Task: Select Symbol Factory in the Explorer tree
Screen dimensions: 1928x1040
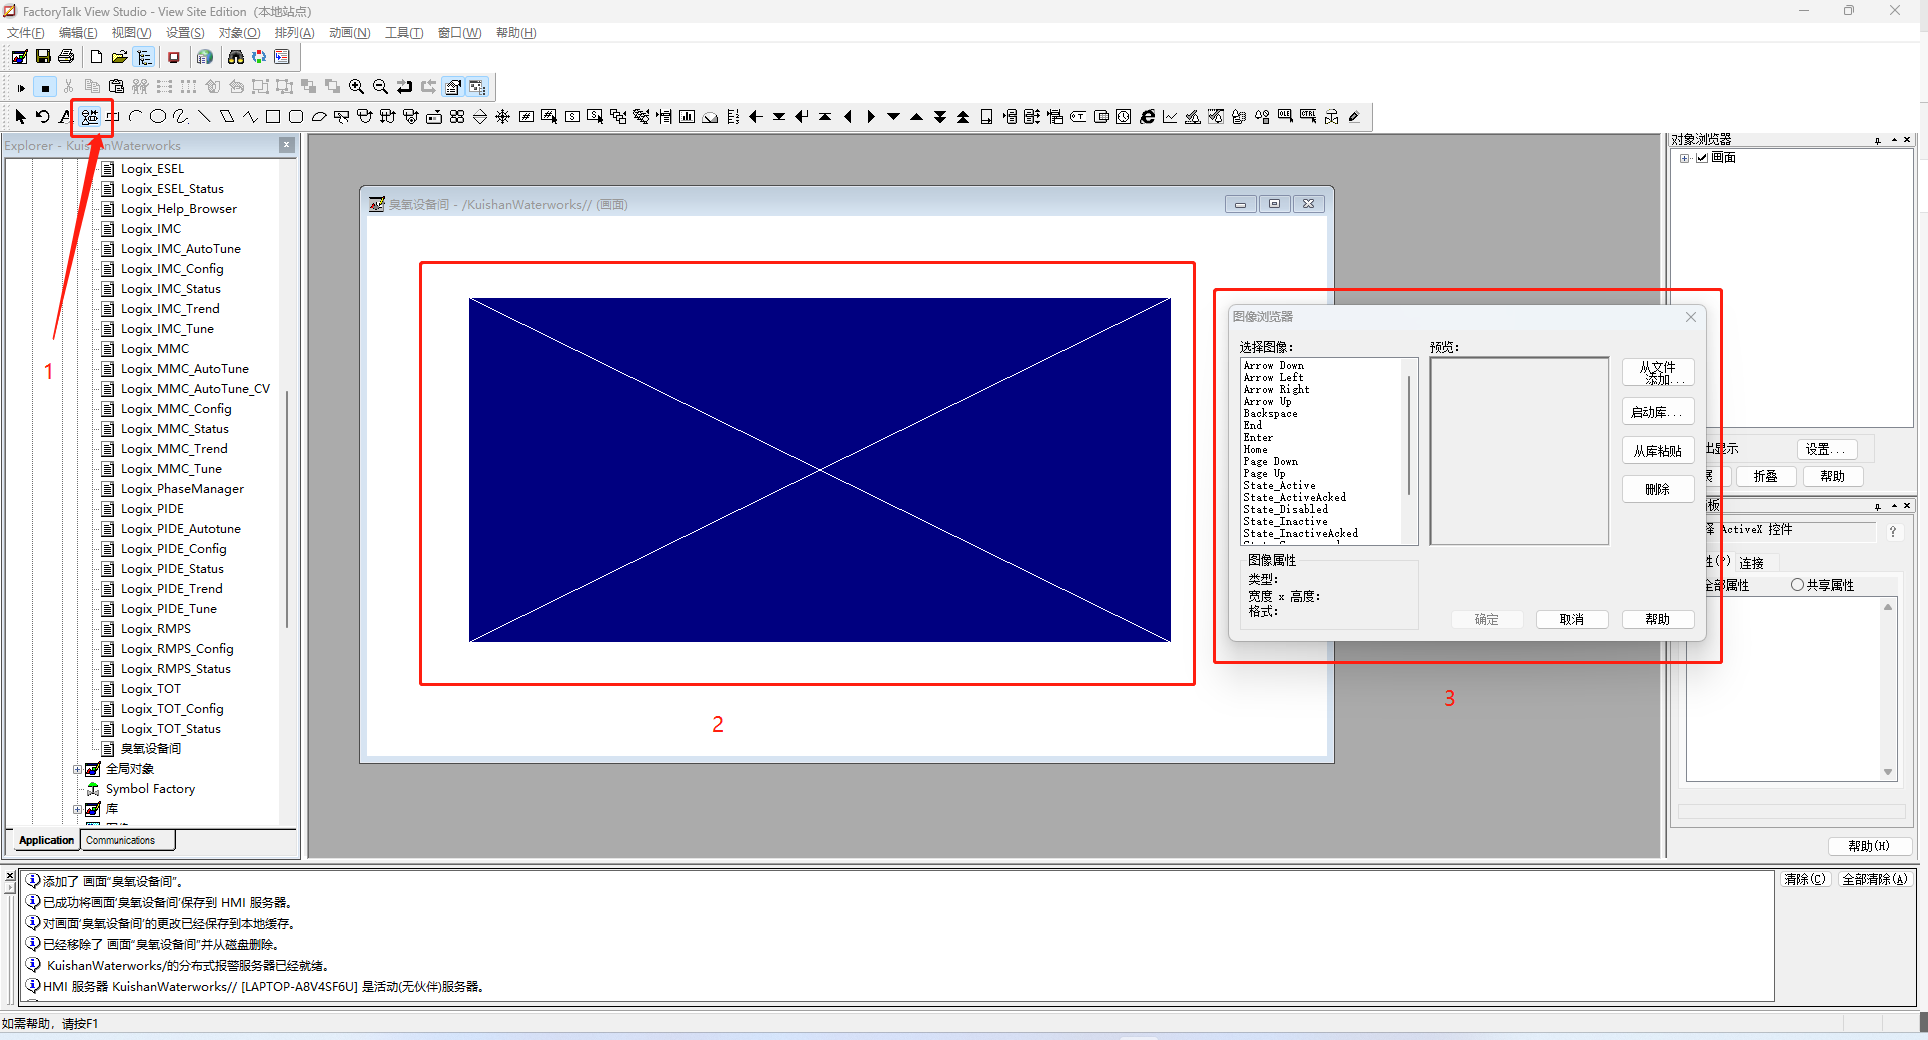Action: [x=150, y=789]
